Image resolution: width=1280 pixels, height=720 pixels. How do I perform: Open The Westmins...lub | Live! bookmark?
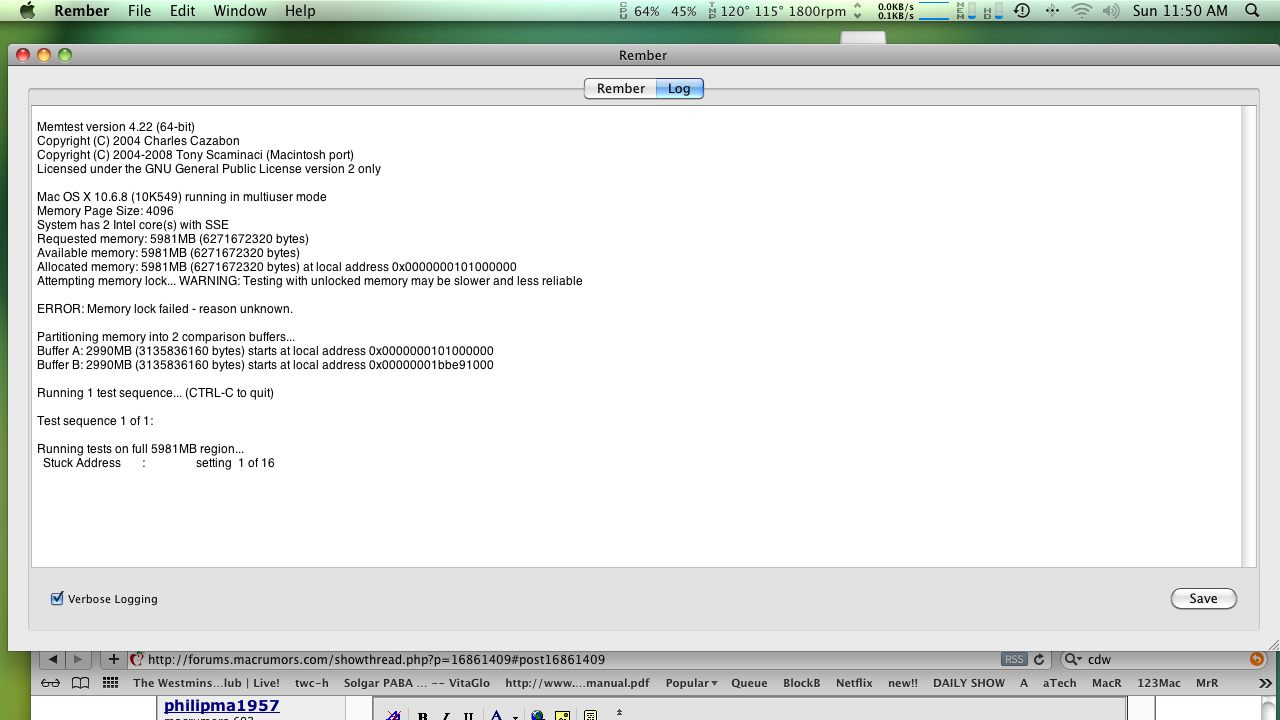(206, 683)
